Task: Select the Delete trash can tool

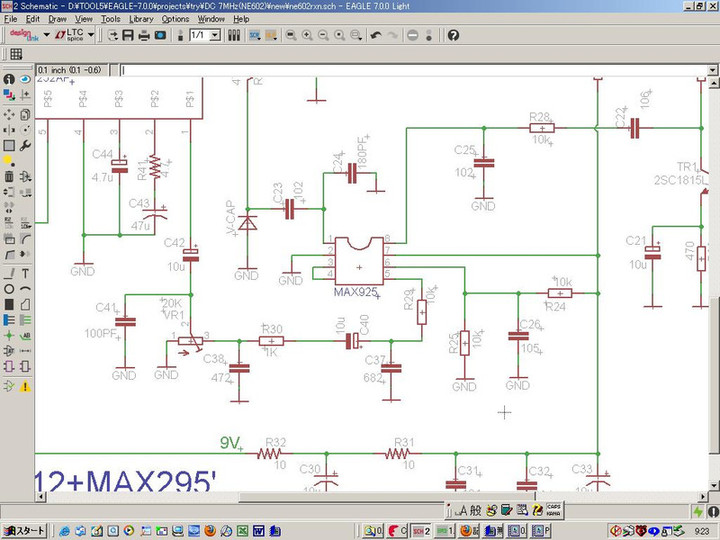Action: (9, 176)
